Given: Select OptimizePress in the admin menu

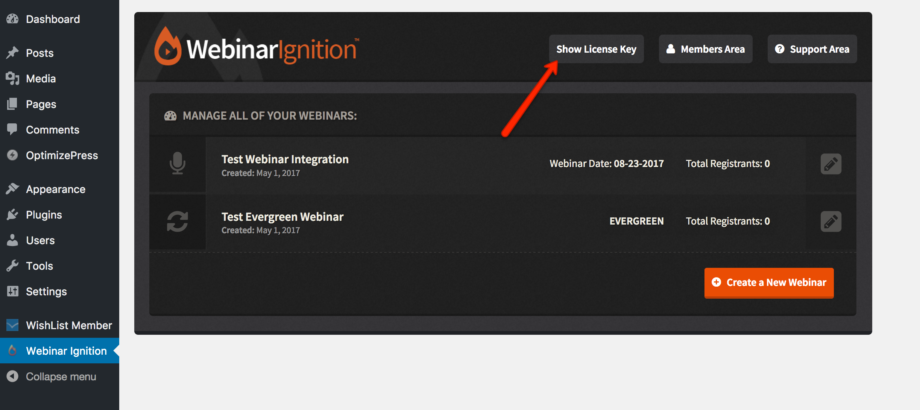Looking at the screenshot, I should [60, 155].
